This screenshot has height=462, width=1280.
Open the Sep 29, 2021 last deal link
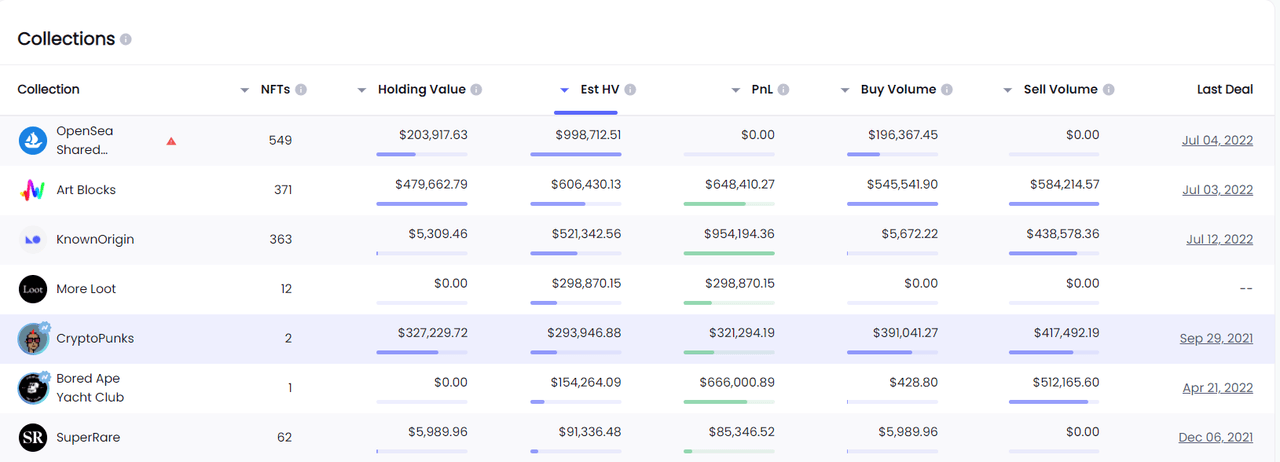pos(1216,338)
